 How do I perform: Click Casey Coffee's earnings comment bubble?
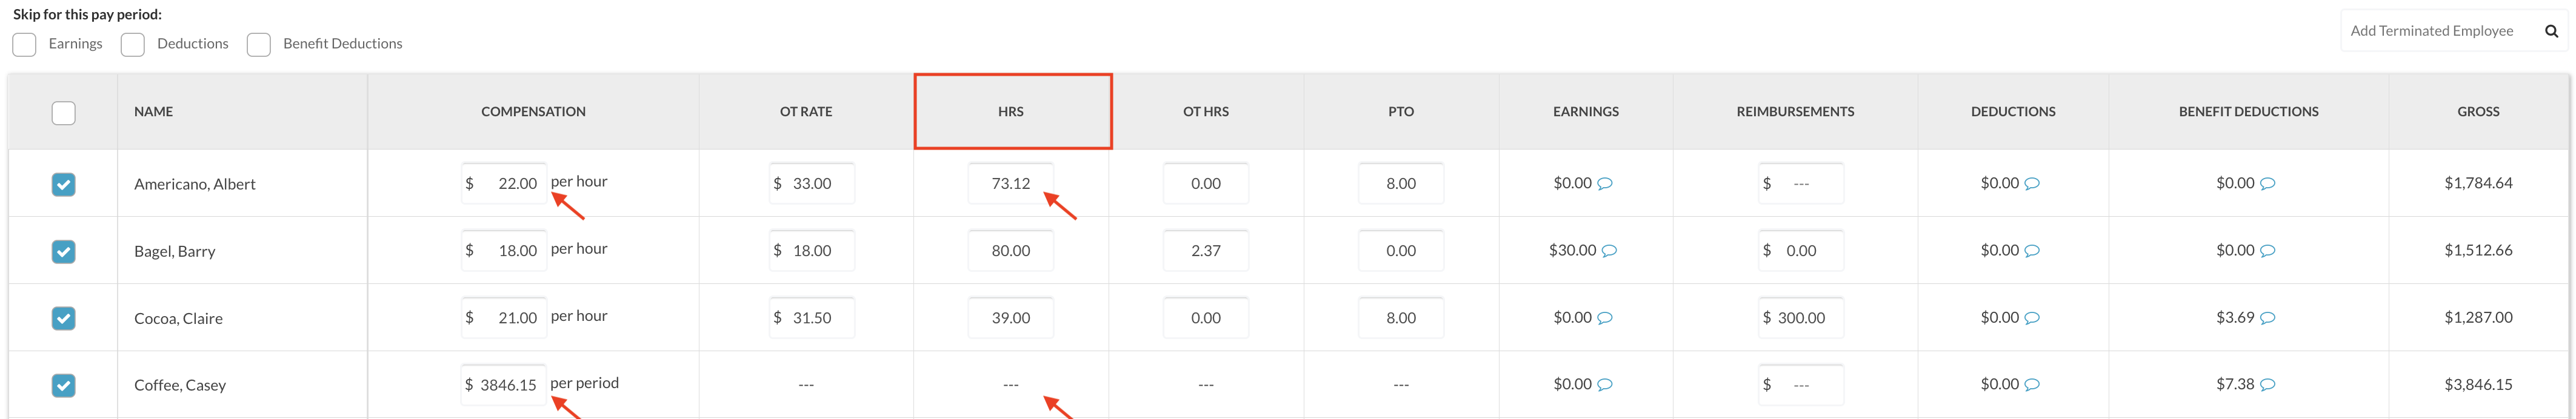[1605, 385]
